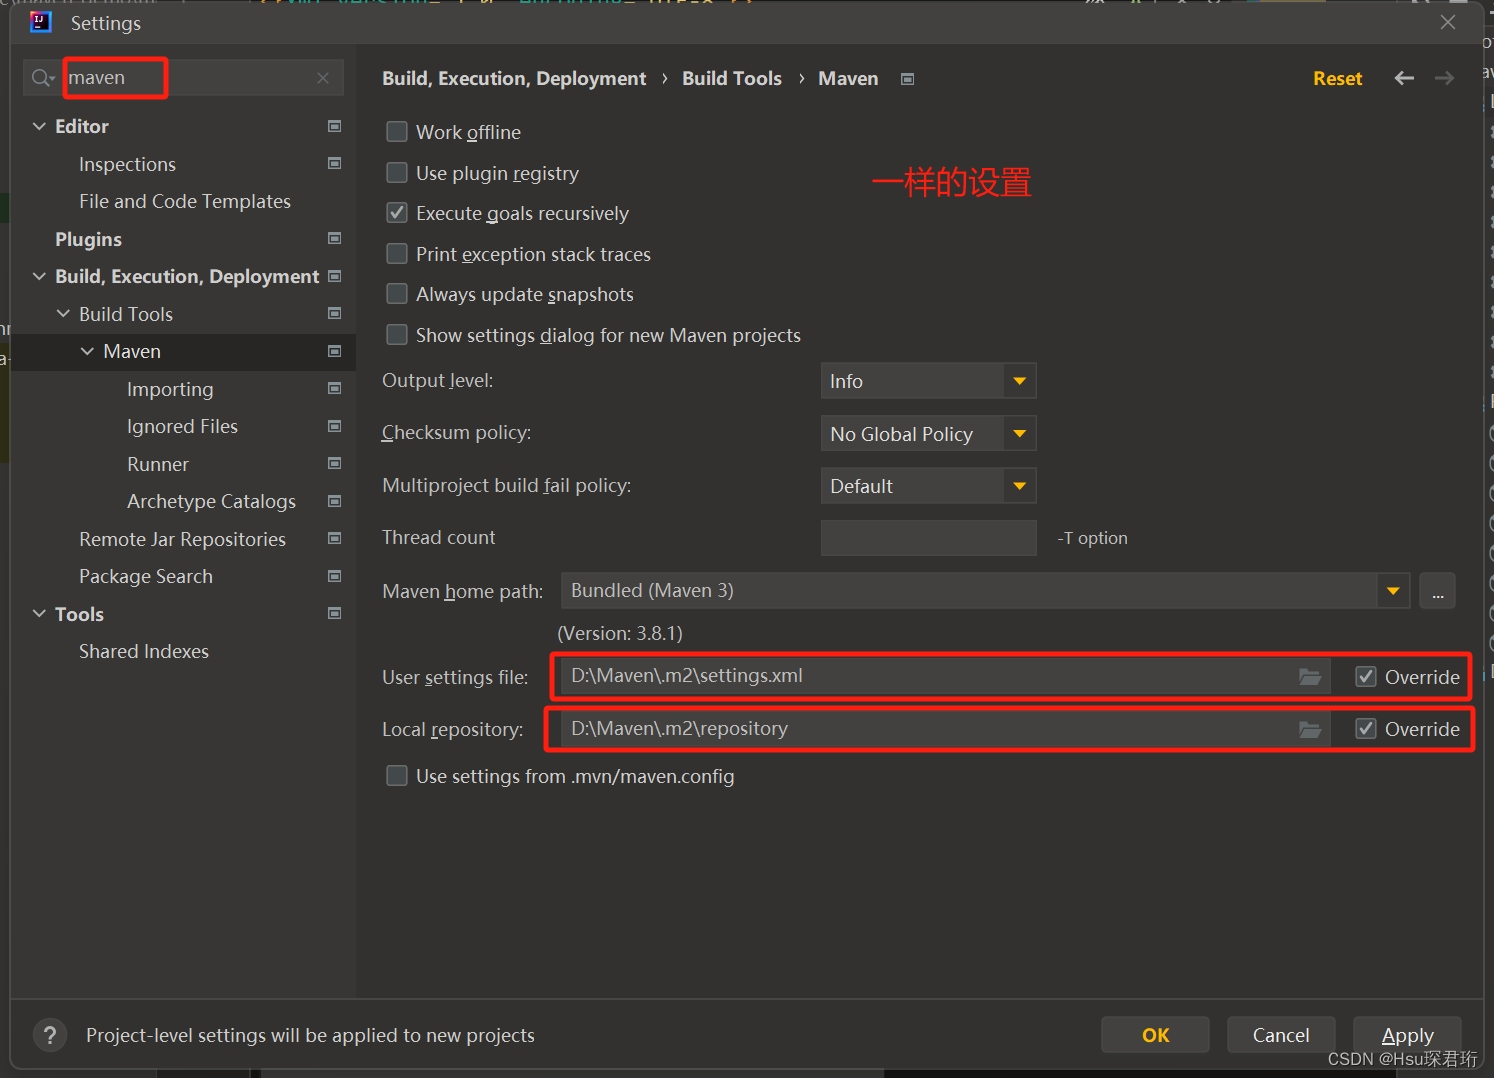Screen dimensions: 1494x1078
Task: Browse folder for User settings file
Action: click(x=1310, y=677)
